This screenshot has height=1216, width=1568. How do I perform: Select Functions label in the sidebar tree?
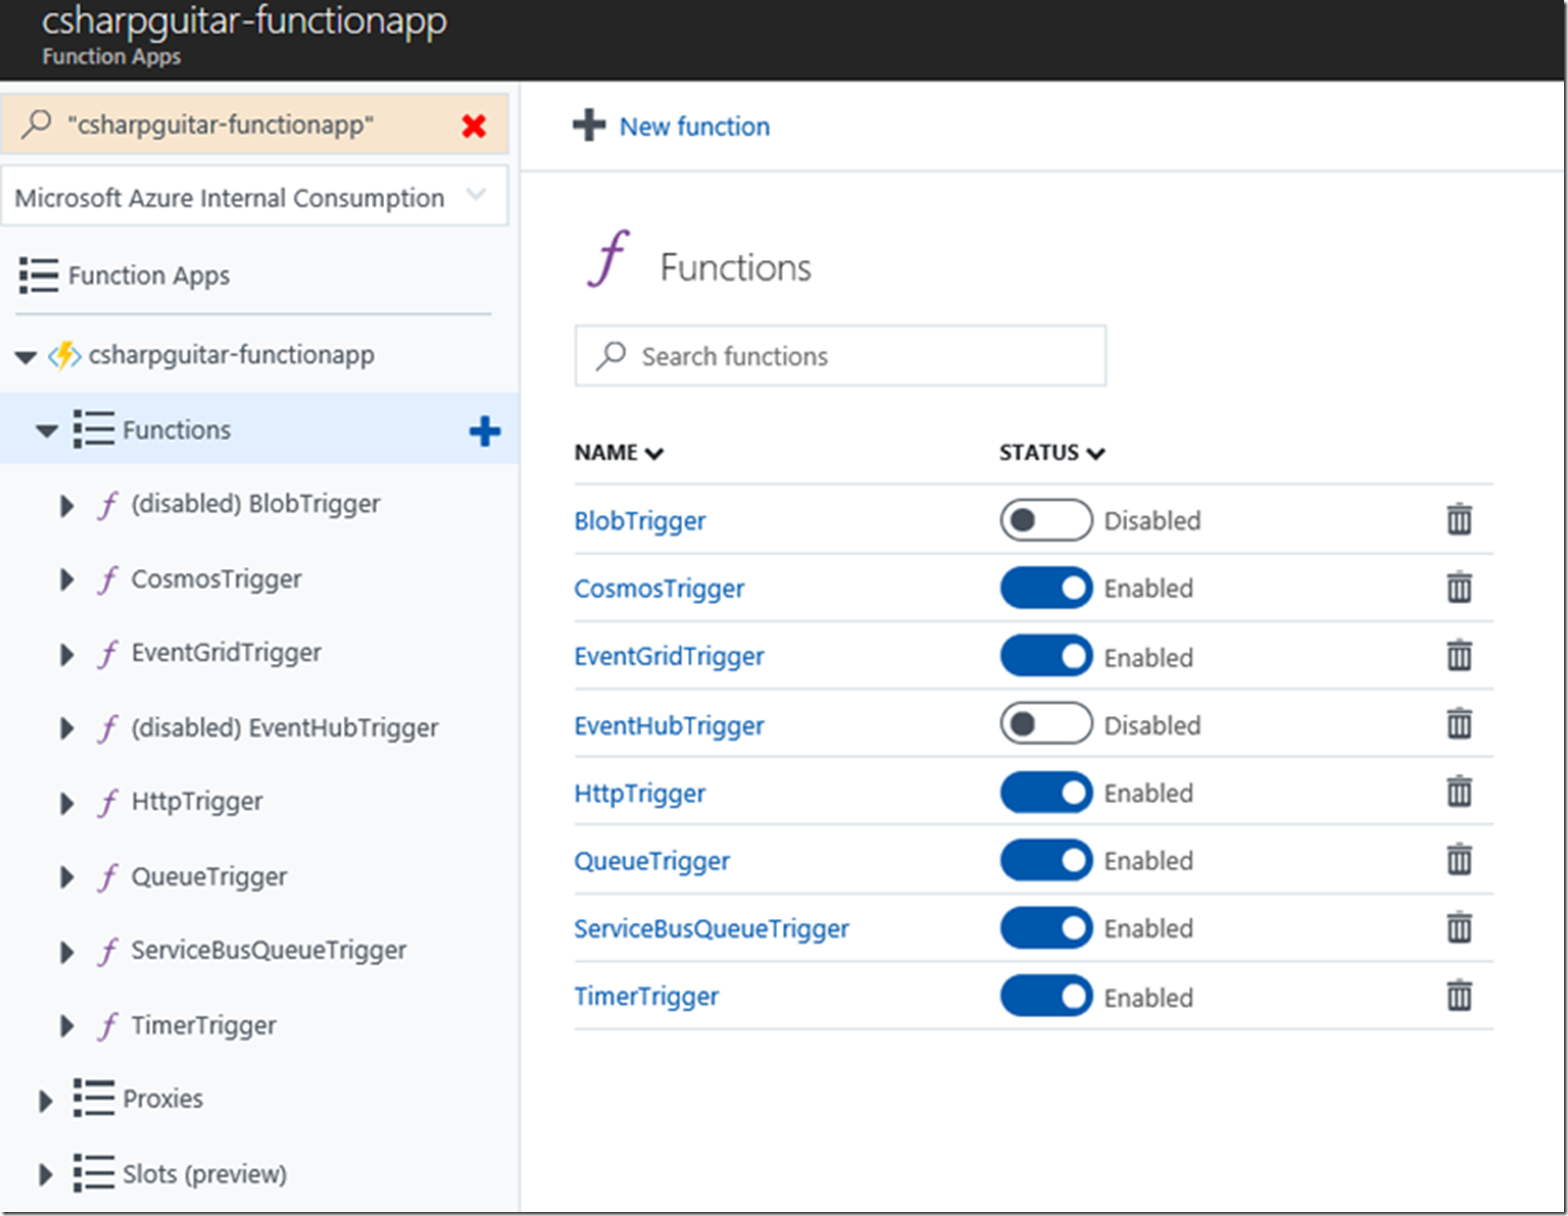point(176,430)
